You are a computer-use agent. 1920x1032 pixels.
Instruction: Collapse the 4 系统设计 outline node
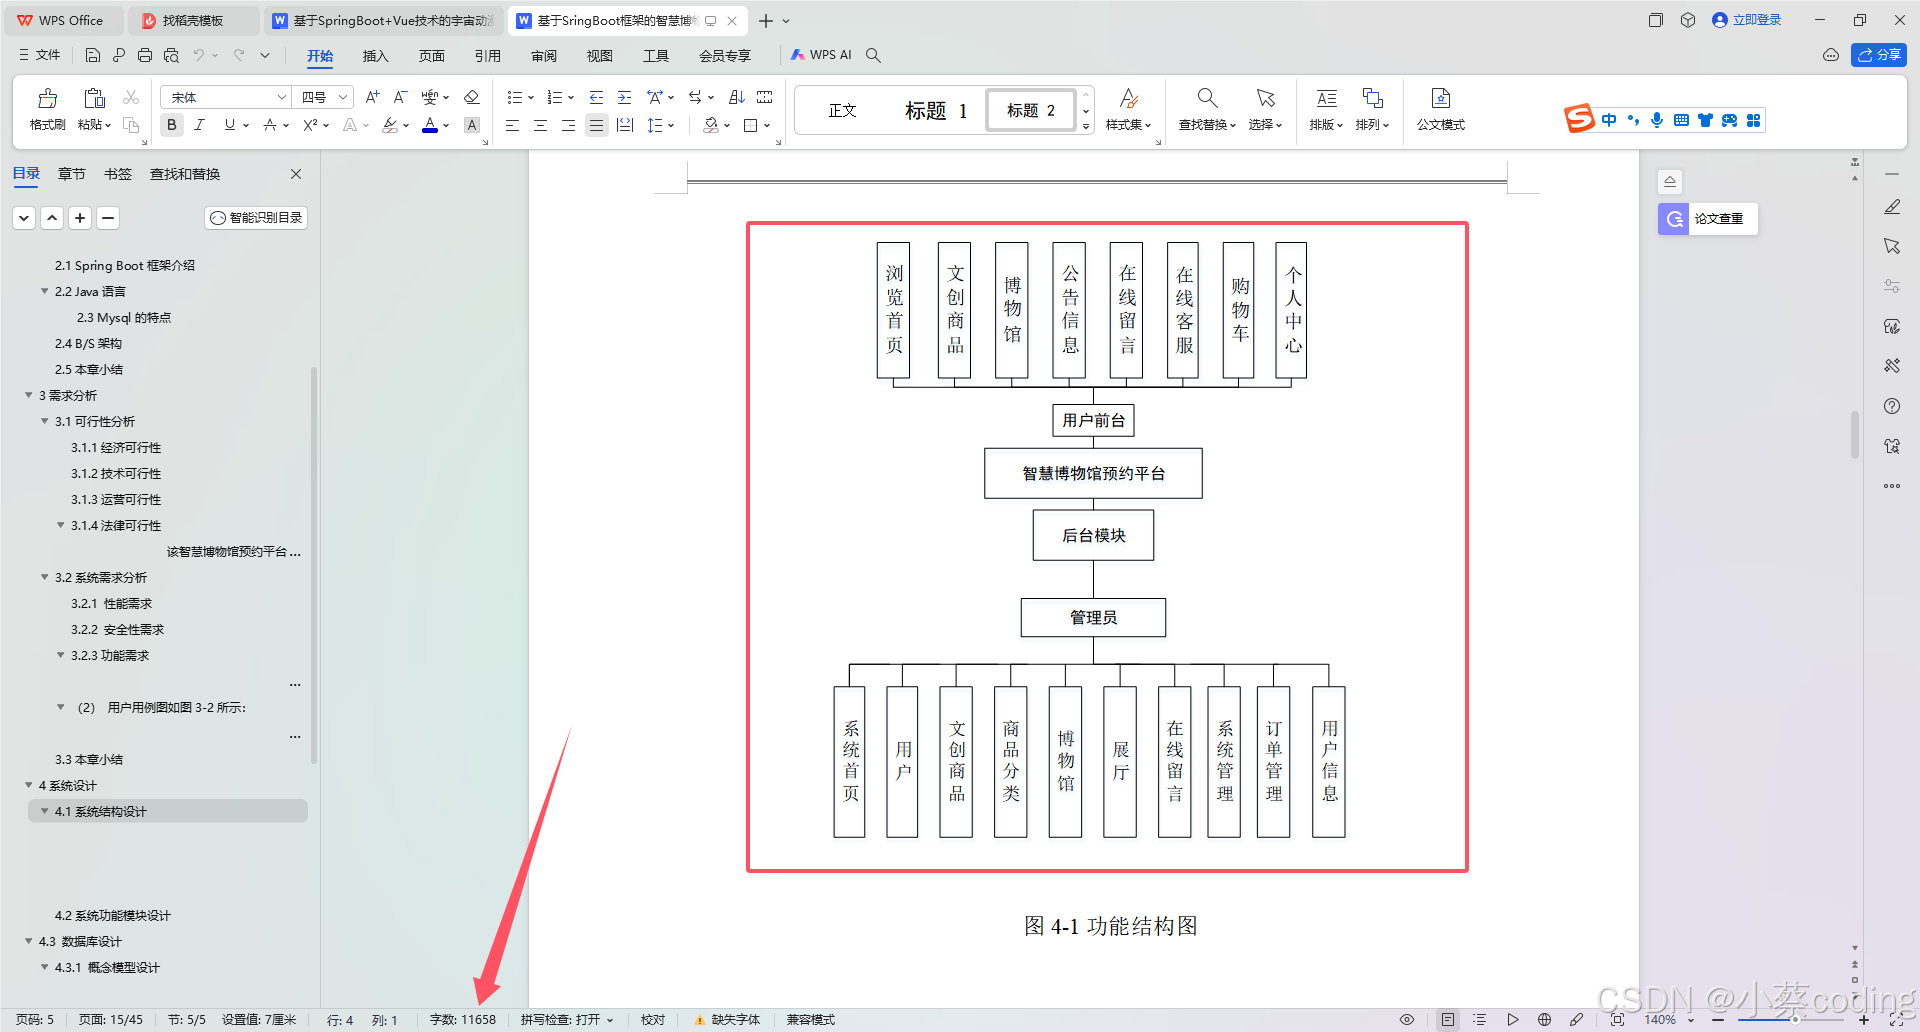coord(28,785)
